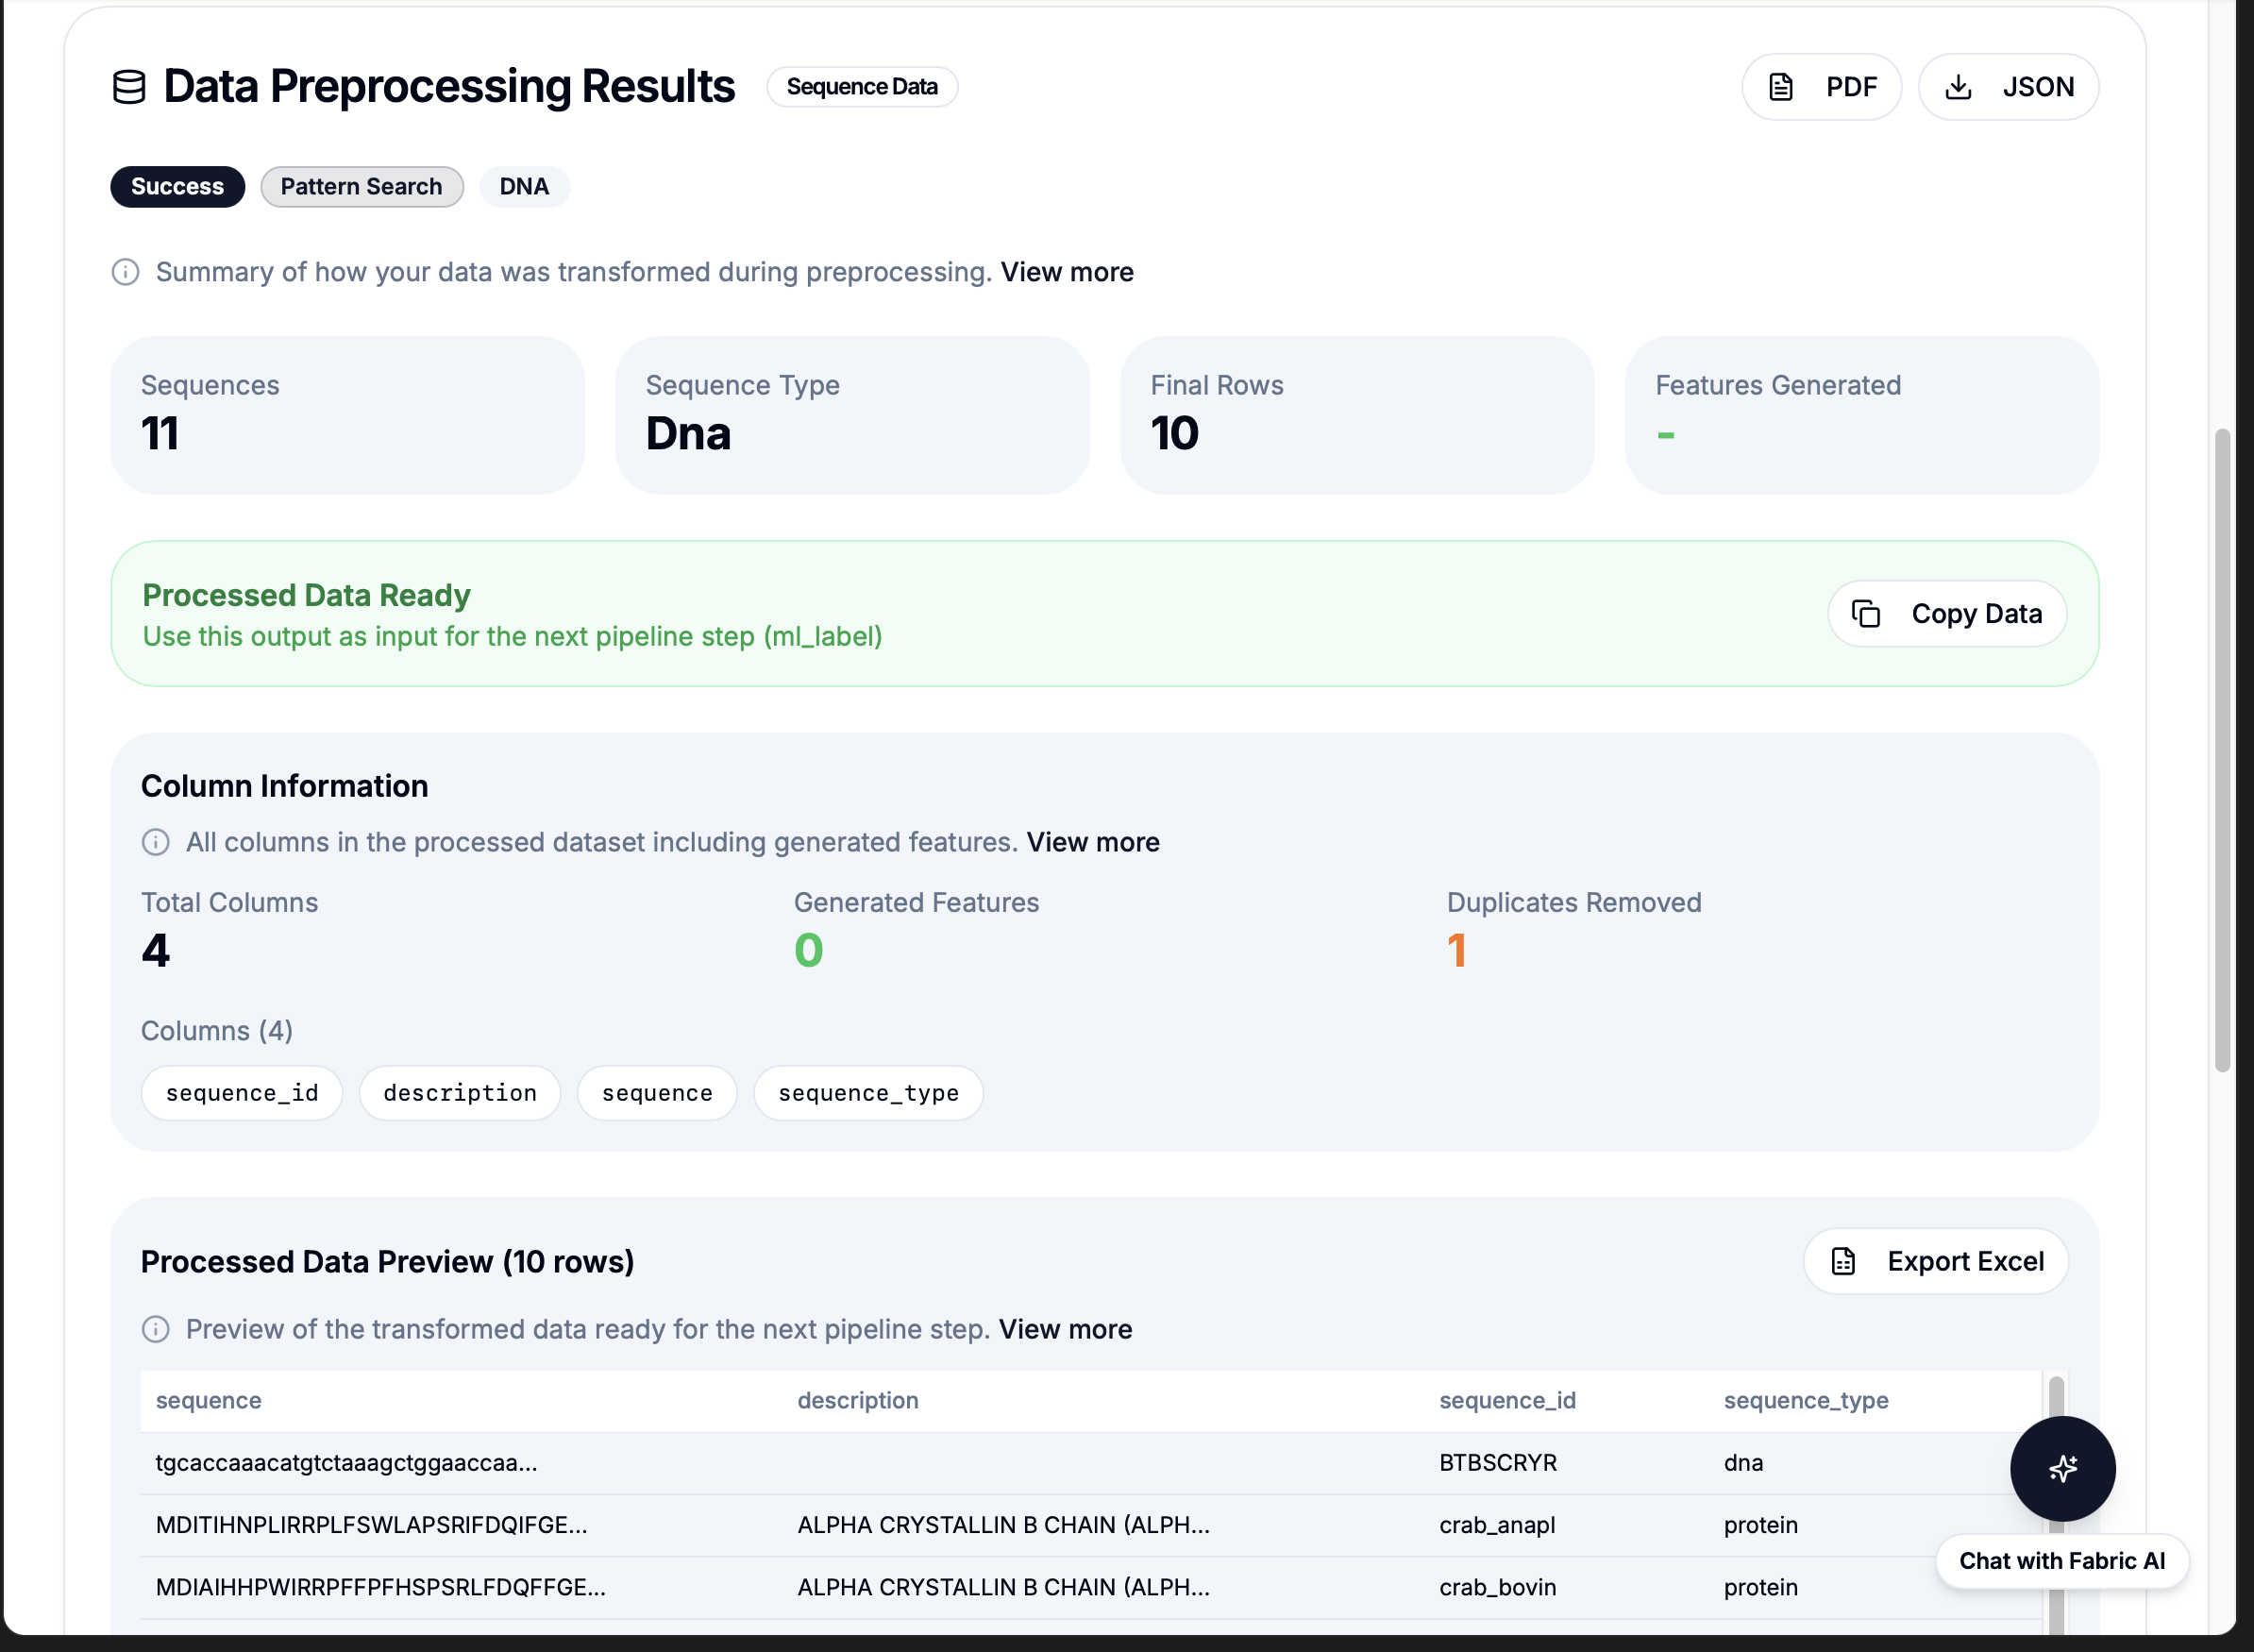Click the PDF document icon
This screenshot has width=2254, height=1652.
coord(1781,87)
